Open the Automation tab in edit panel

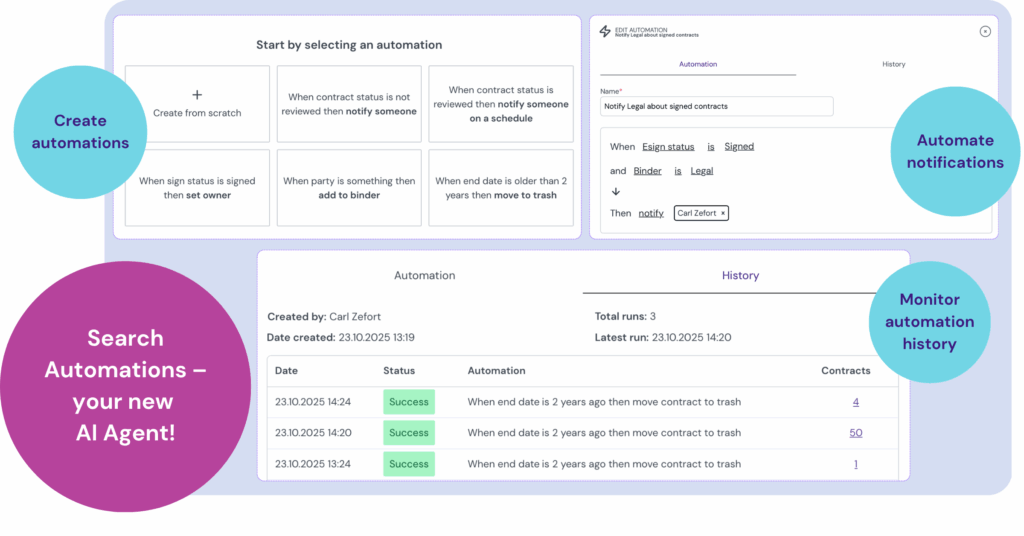tap(698, 64)
